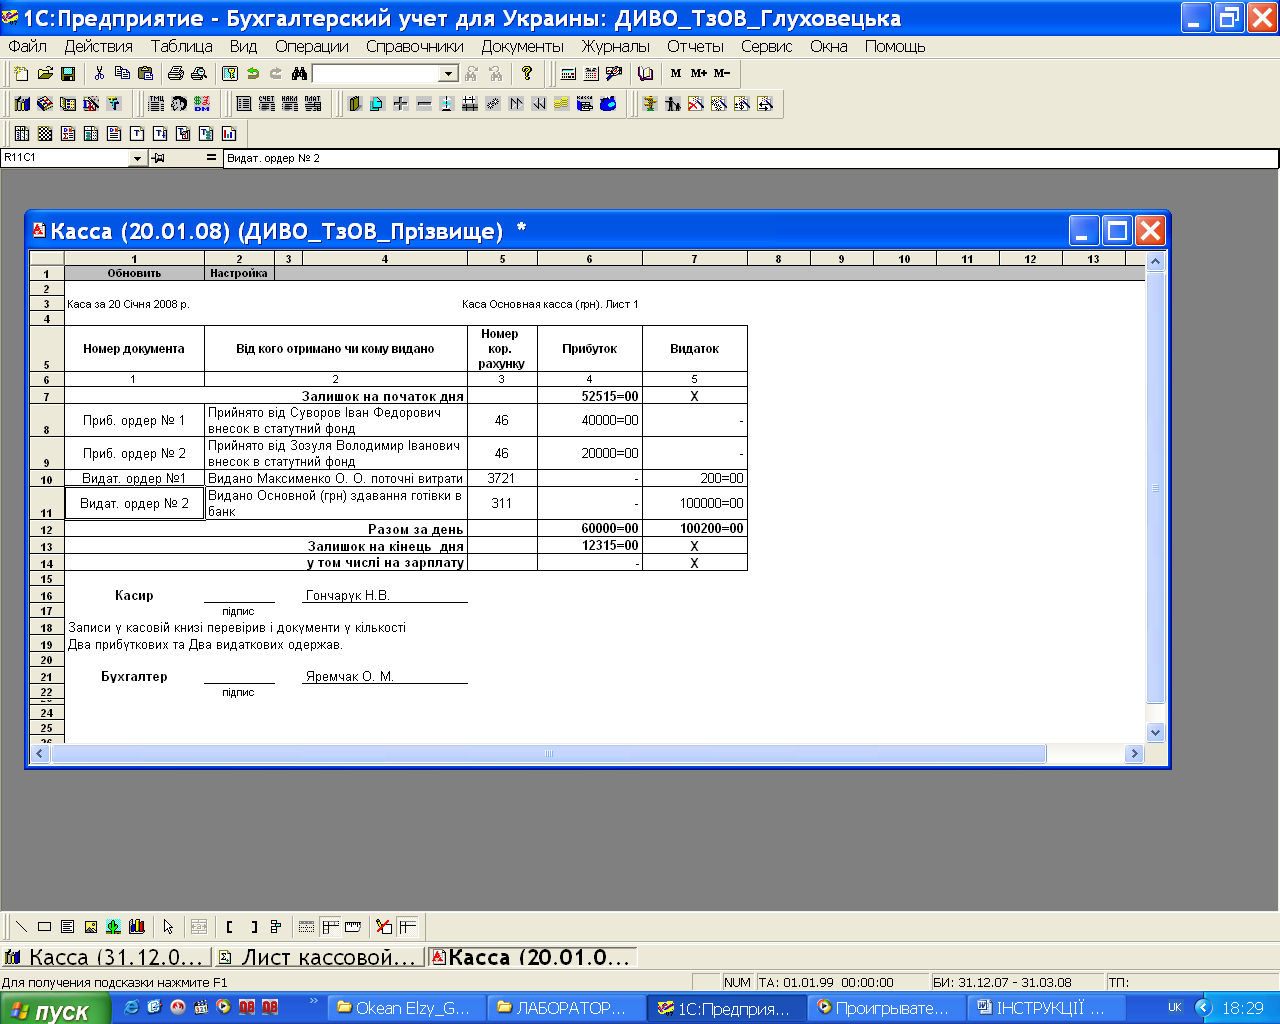Click the binoculars Find icon
The image size is (1280, 1024).
pyautogui.click(x=299, y=74)
